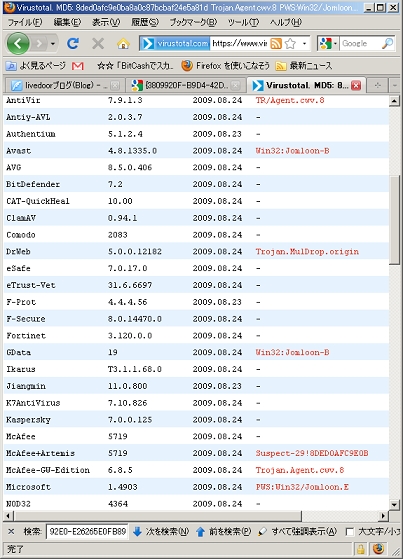Open the ヘルプ(H) menu

(x=285, y=22)
